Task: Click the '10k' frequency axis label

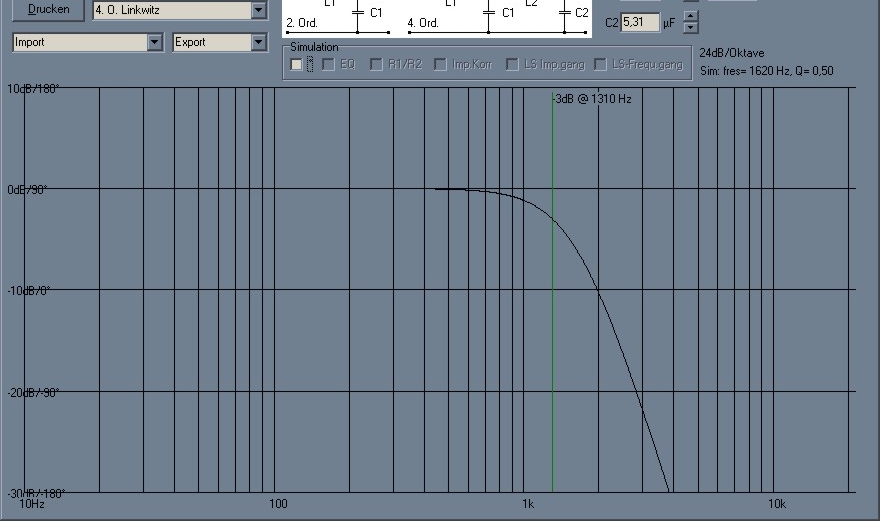Action: 777,504
